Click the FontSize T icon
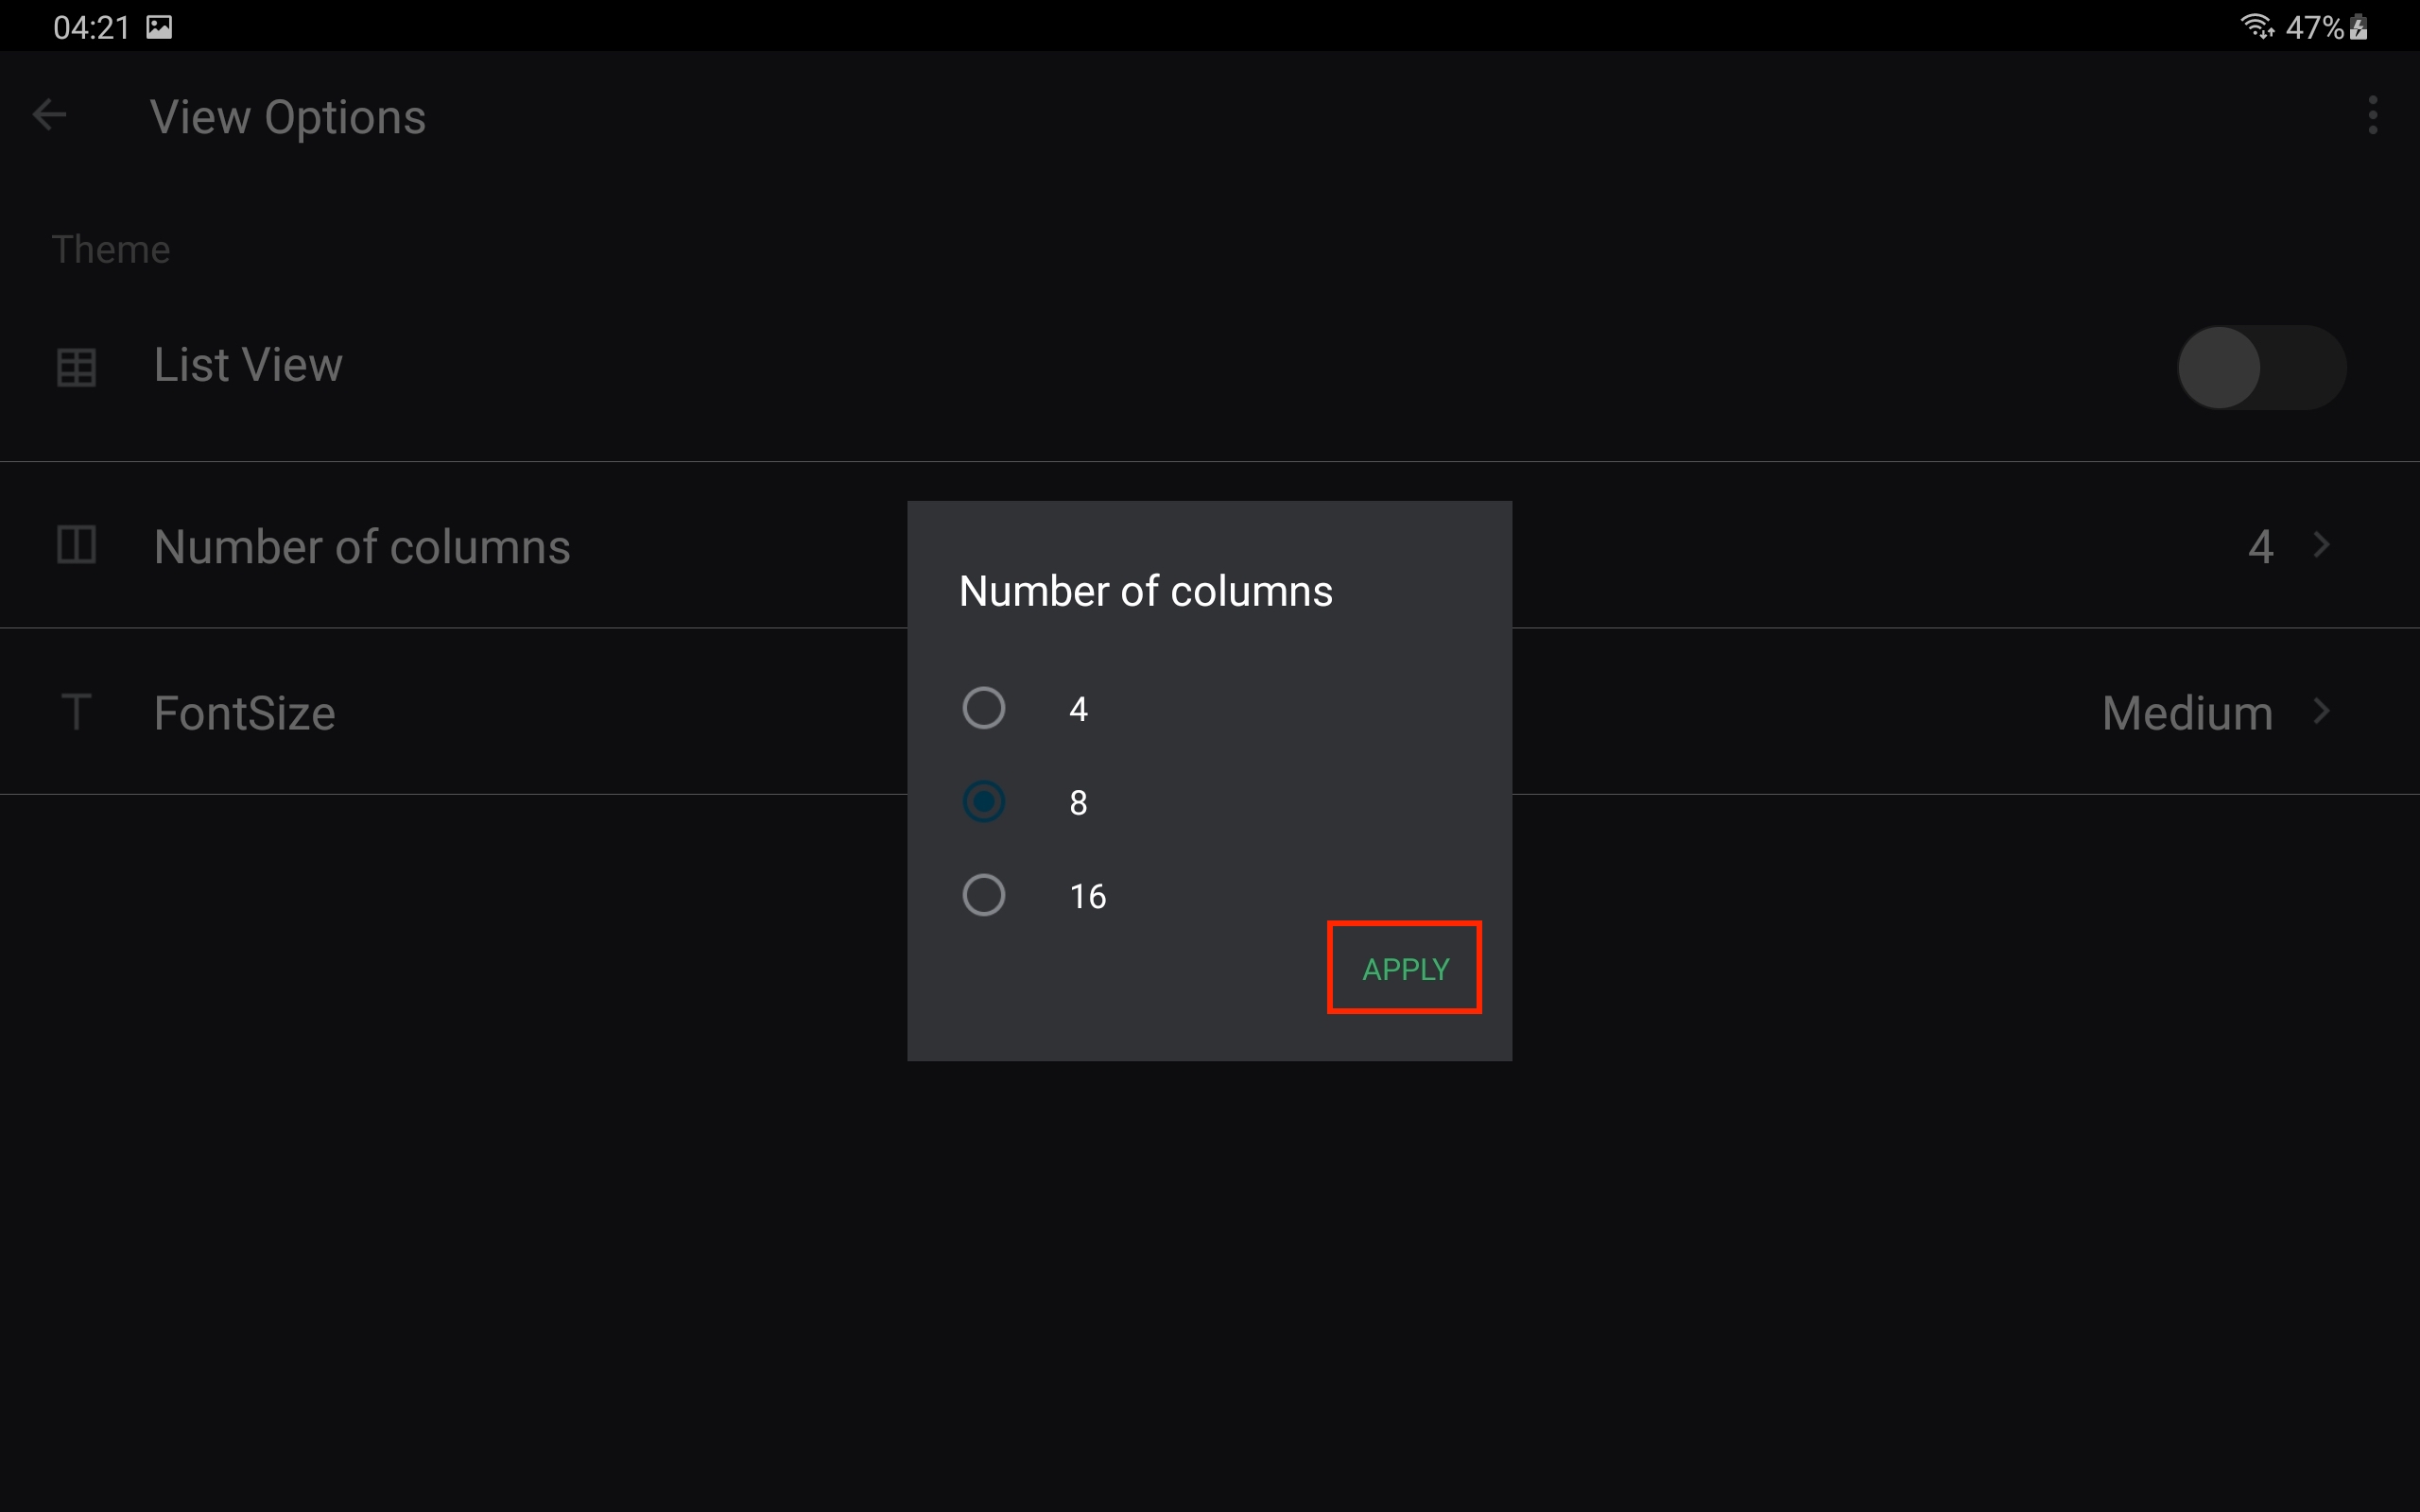The height and width of the screenshot is (1512, 2420). 76,712
